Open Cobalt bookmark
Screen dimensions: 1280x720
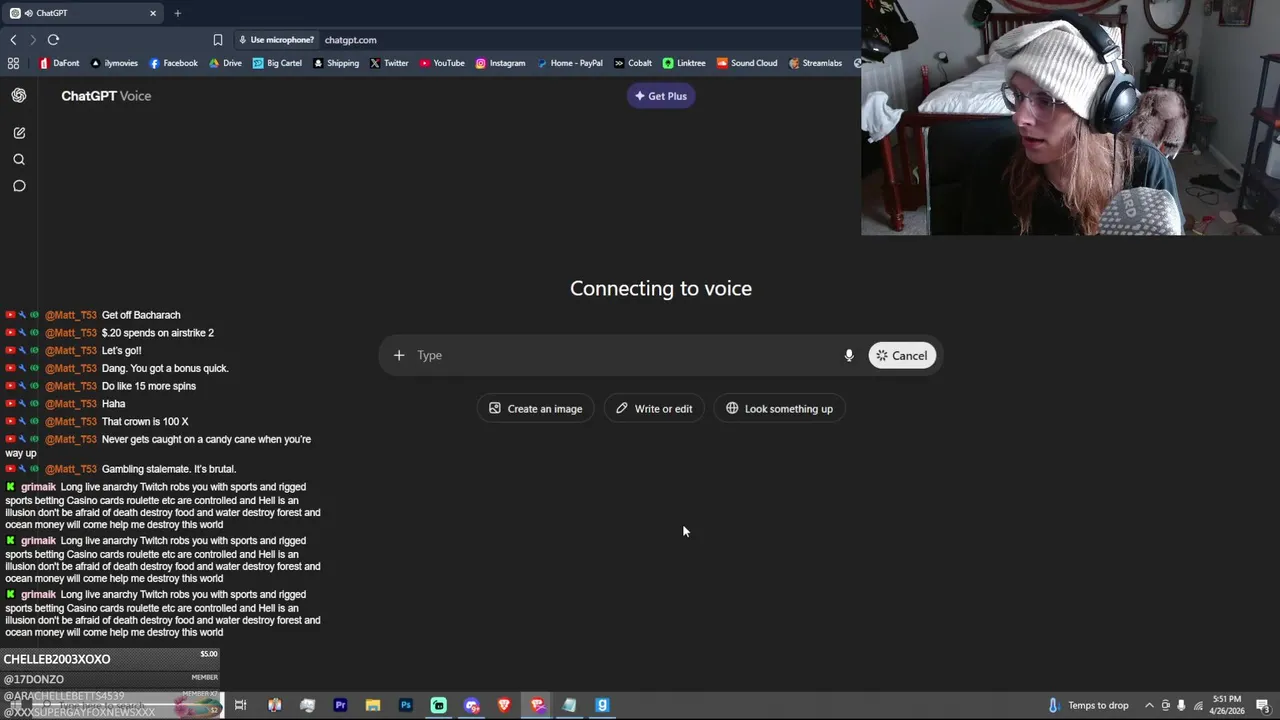pyautogui.click(x=633, y=63)
